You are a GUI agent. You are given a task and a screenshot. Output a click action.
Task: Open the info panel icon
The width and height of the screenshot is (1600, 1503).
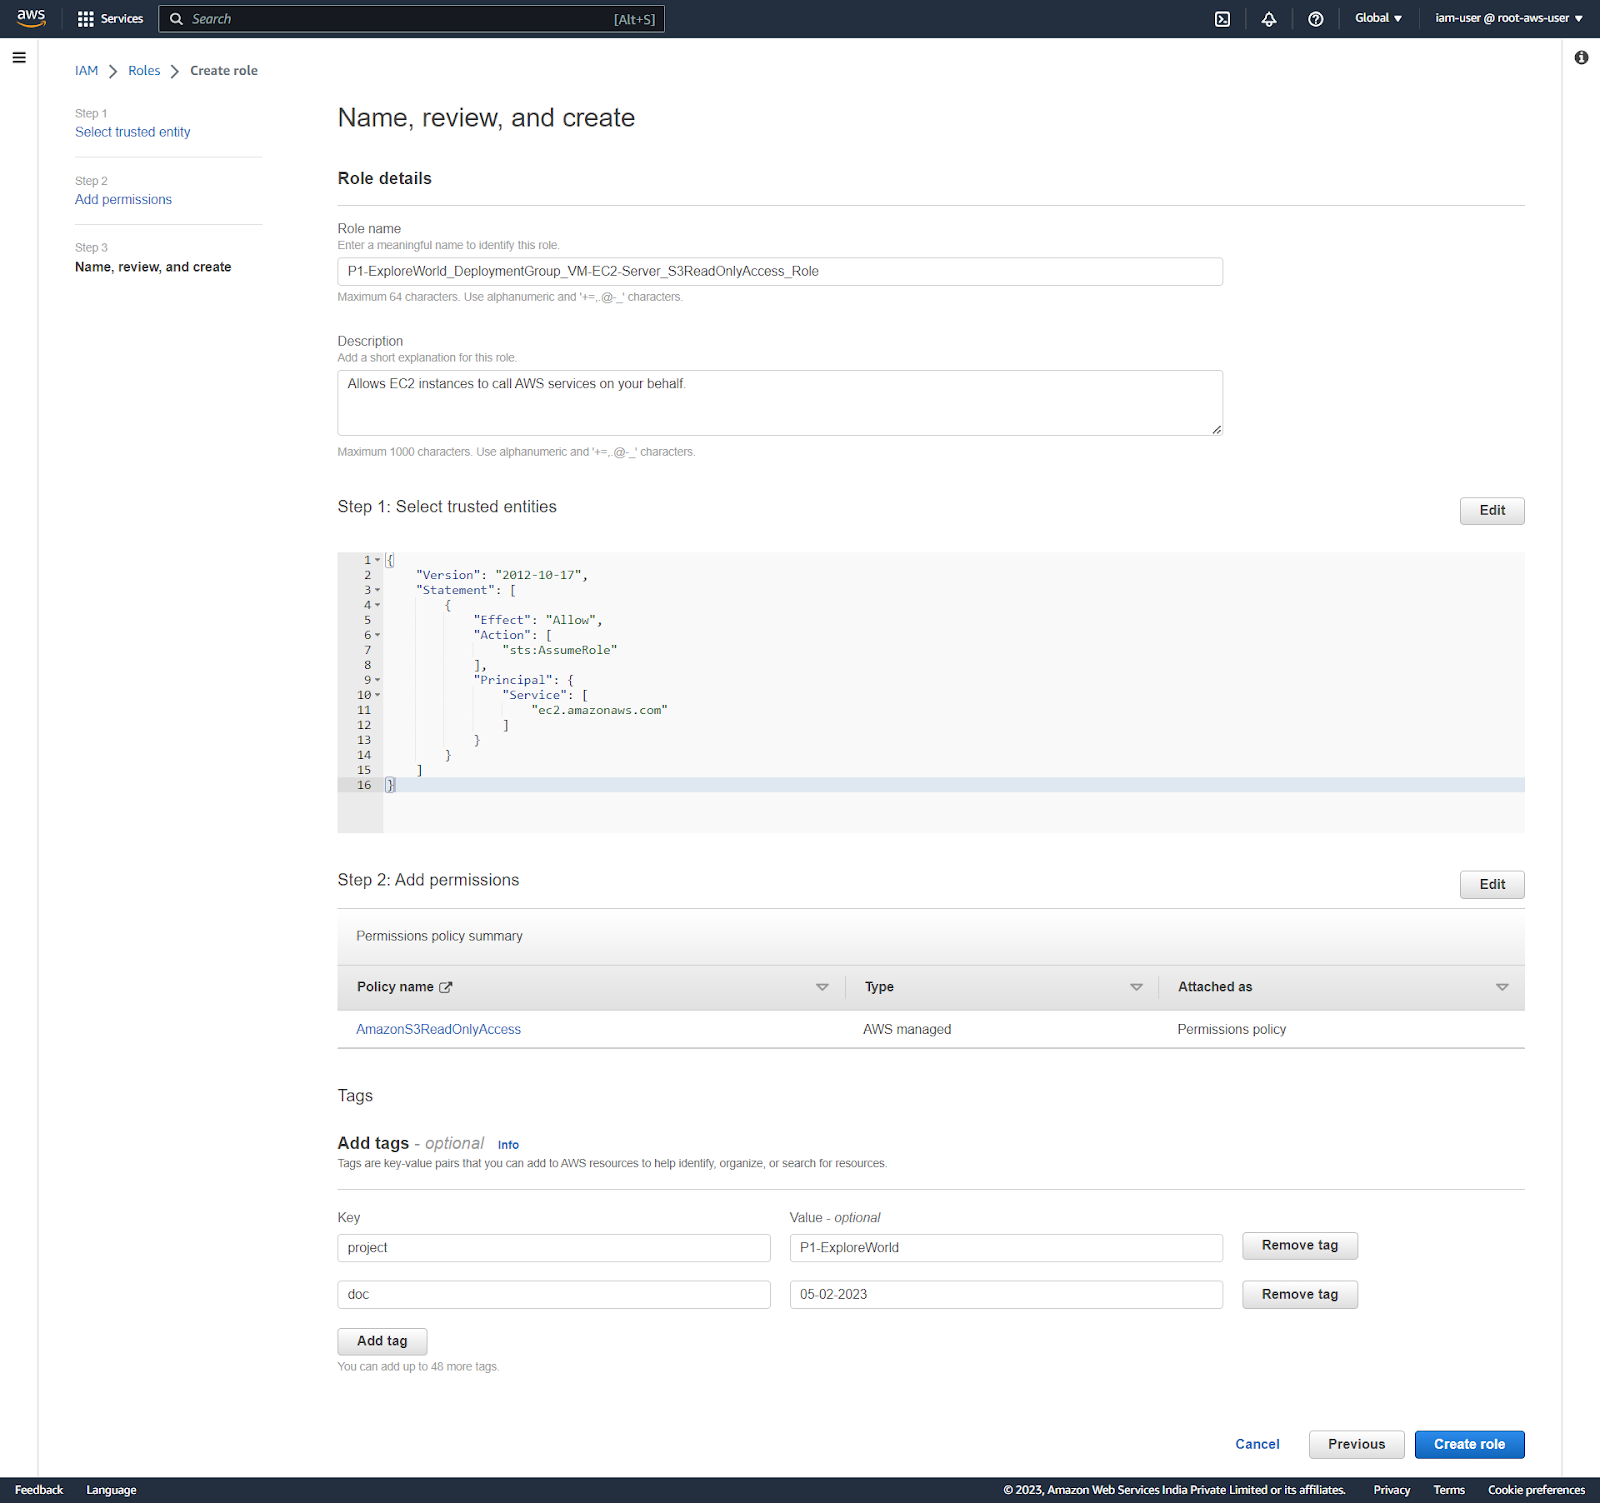click(x=1581, y=58)
